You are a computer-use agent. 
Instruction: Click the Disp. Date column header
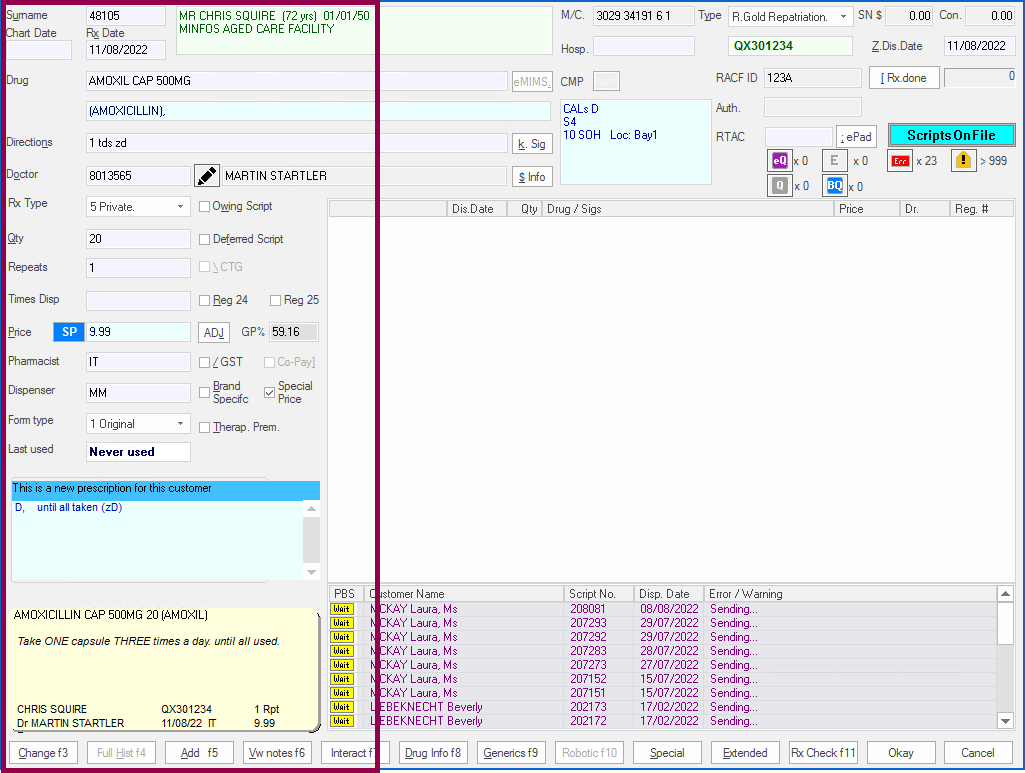click(669, 594)
